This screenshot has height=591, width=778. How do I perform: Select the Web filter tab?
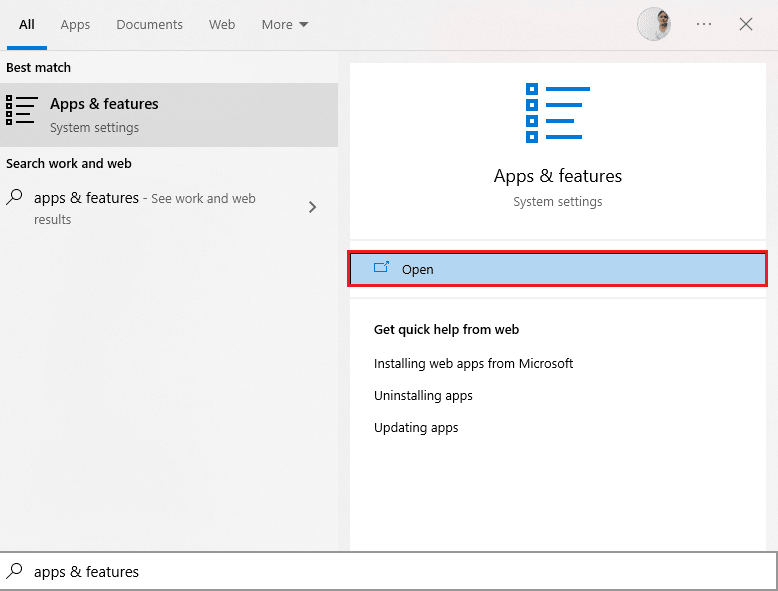222,24
